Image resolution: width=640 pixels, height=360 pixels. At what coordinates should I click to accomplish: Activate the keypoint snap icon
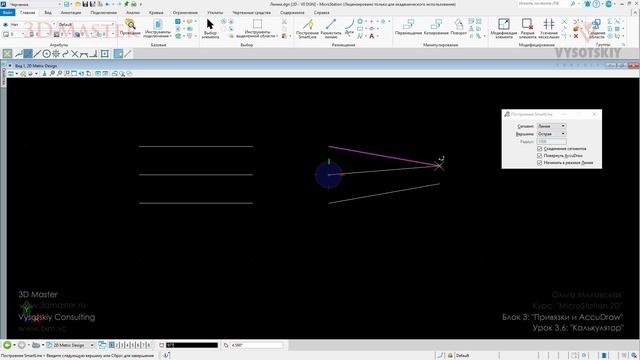[x=27, y=53]
